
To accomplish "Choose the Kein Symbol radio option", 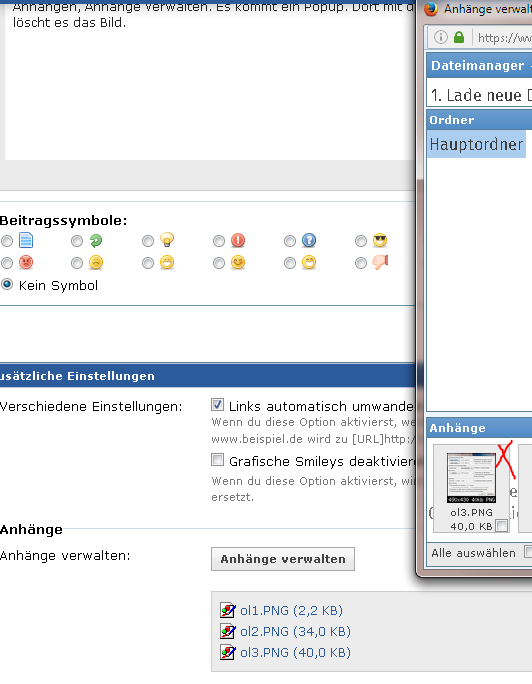I will 7,285.
